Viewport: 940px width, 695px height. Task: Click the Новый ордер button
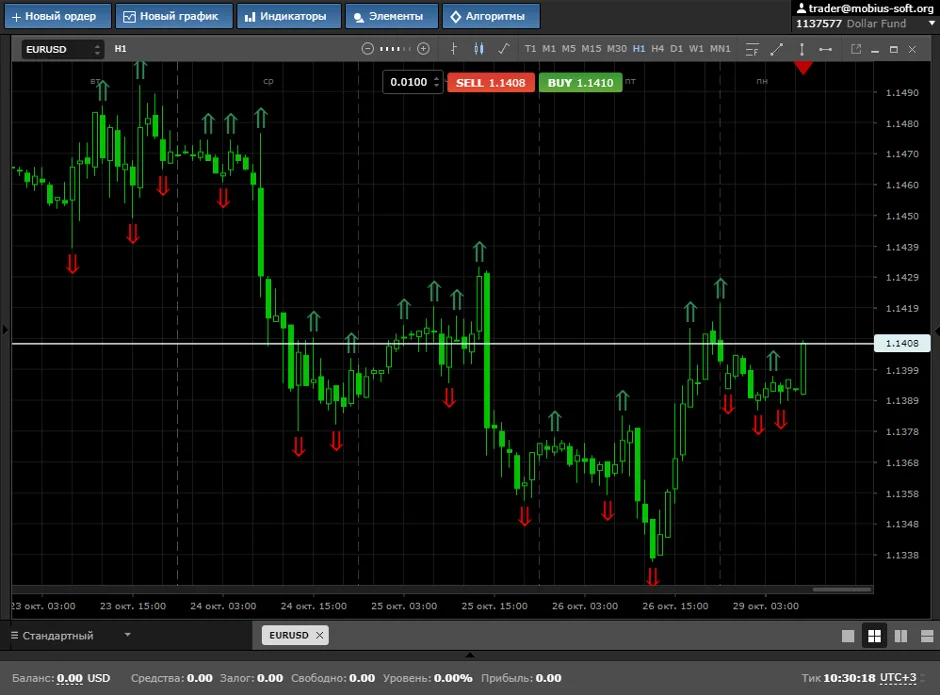click(58, 16)
